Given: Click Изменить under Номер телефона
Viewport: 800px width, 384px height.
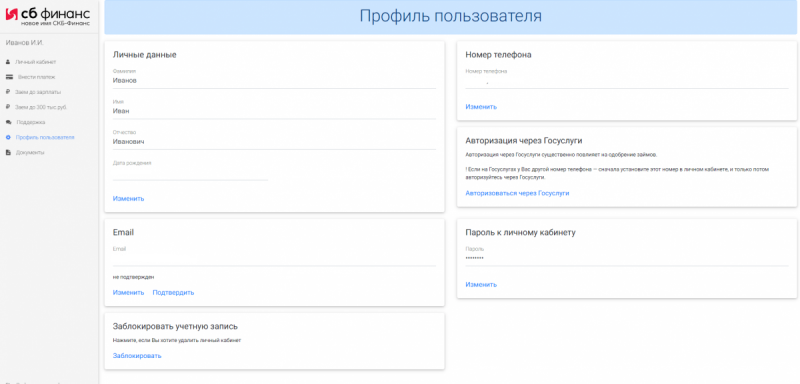Looking at the screenshot, I should click(481, 107).
